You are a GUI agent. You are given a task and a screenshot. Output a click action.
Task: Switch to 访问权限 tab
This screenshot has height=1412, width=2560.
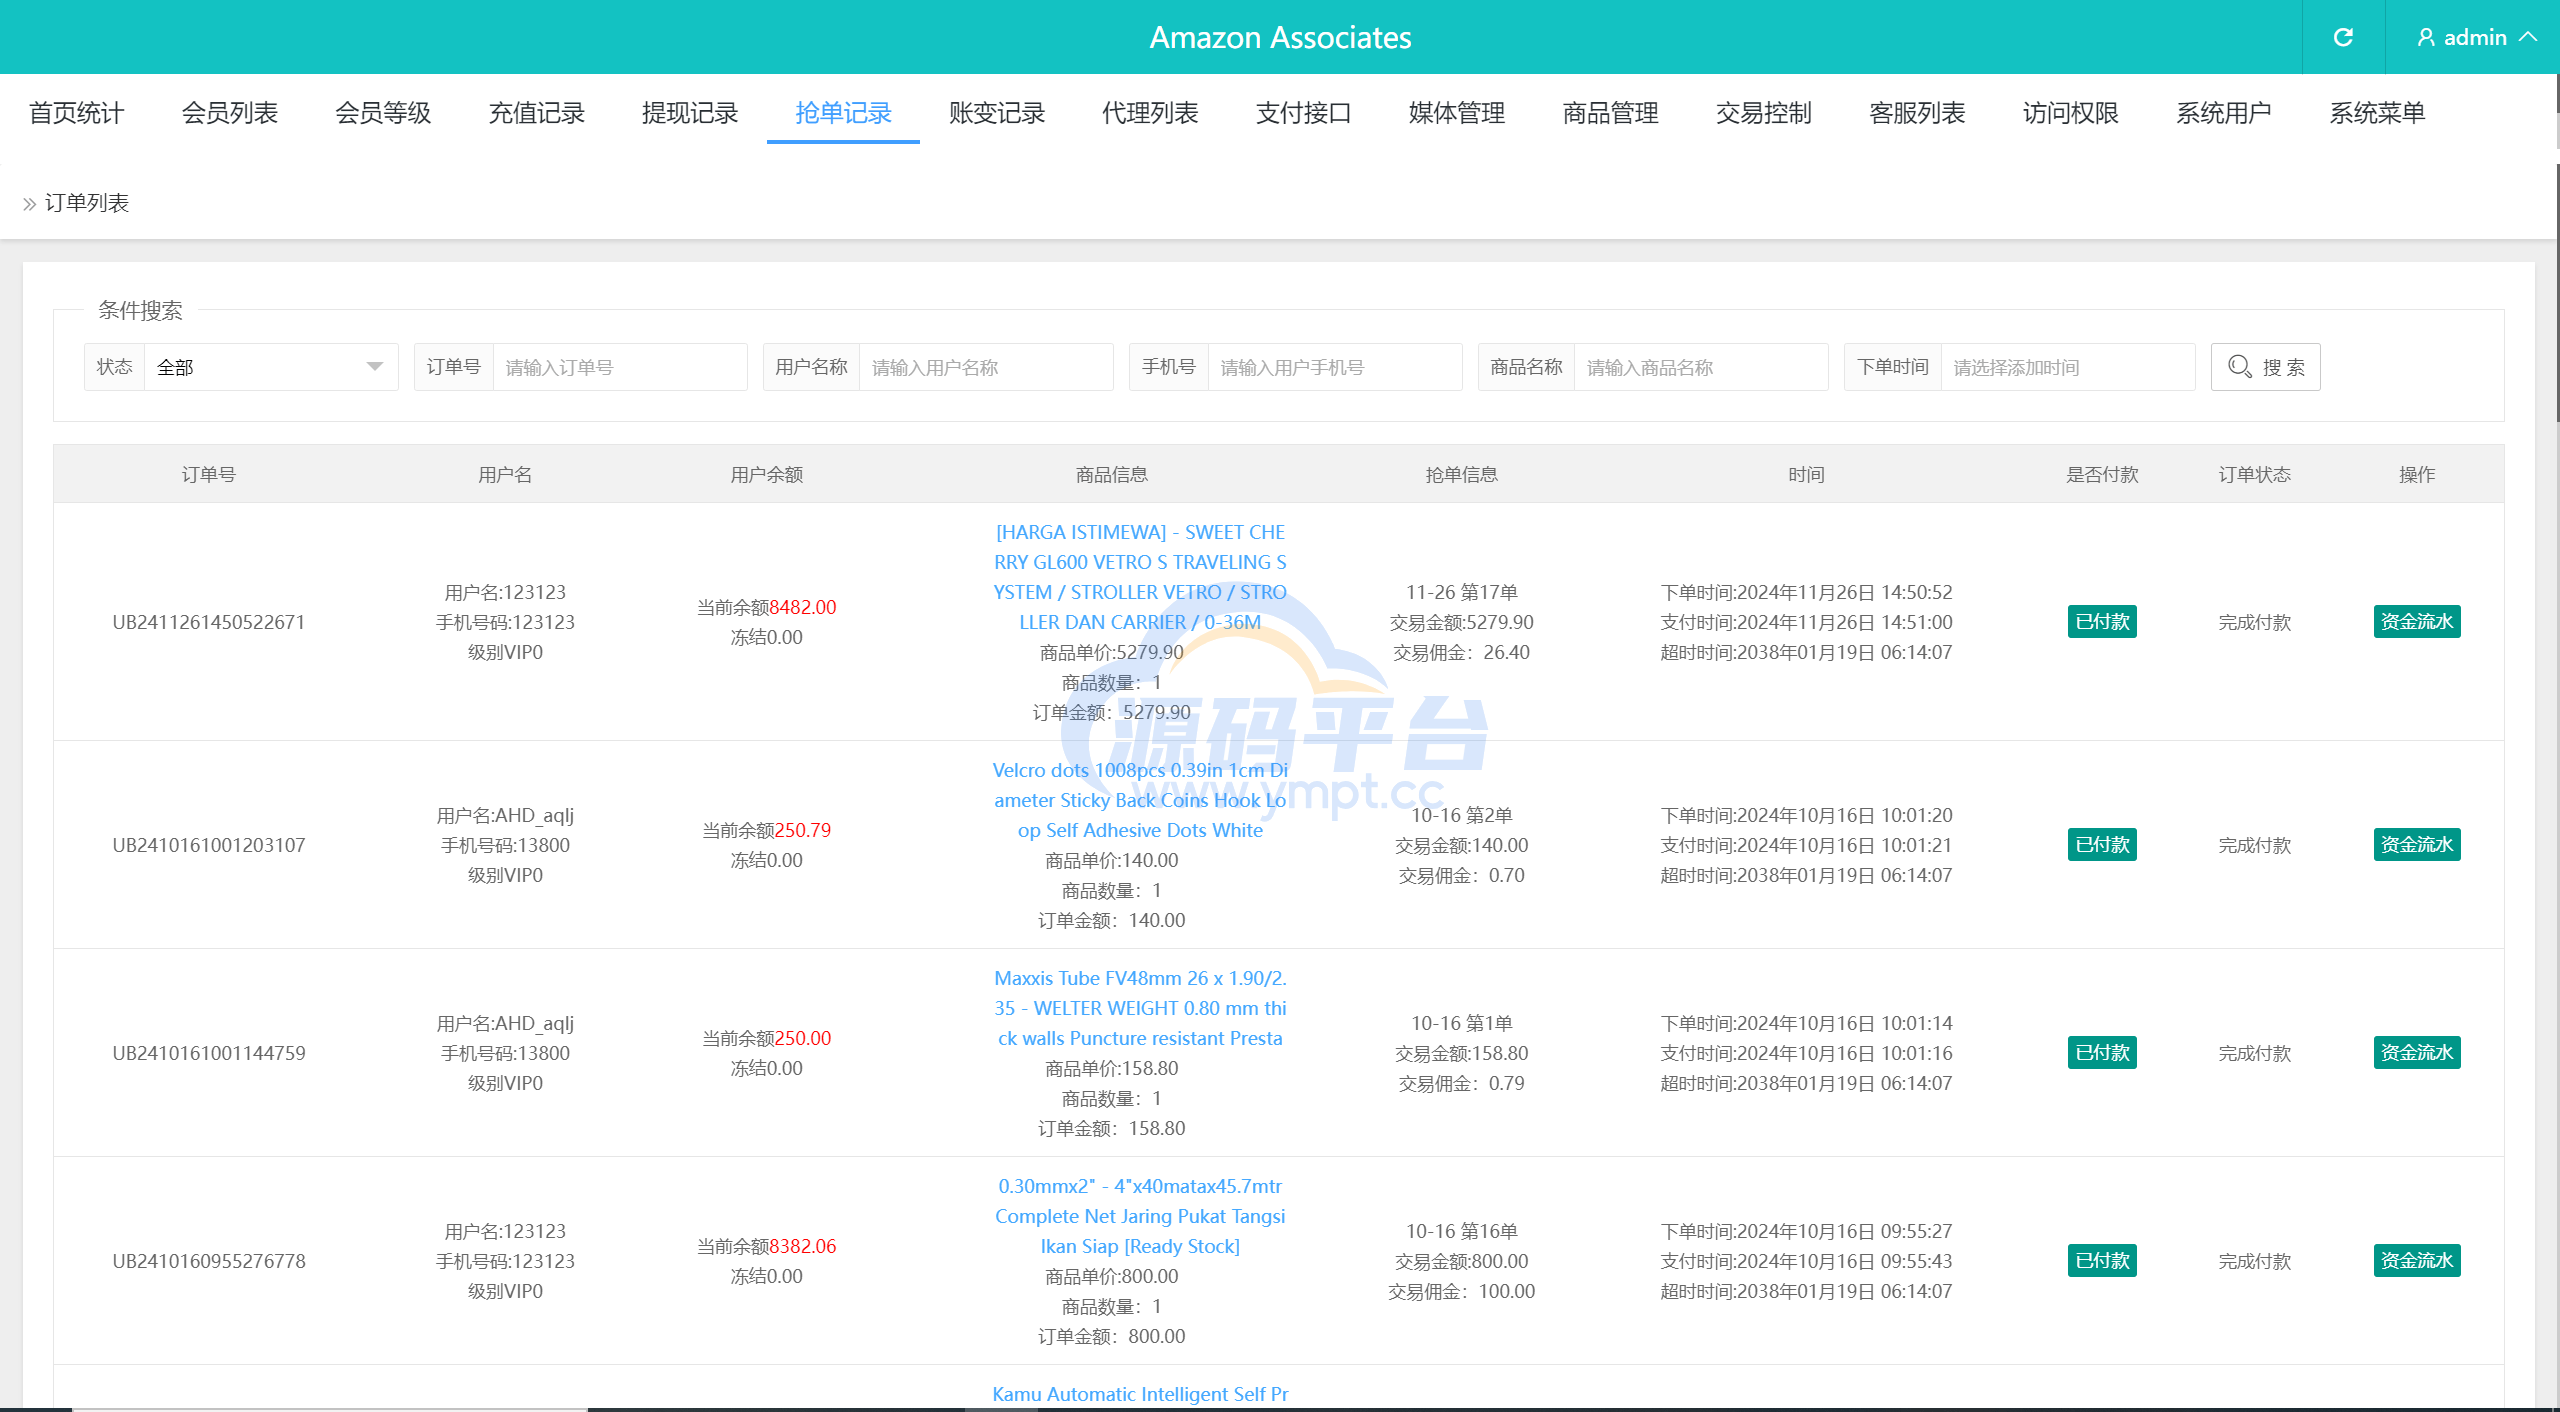pyautogui.click(x=2071, y=113)
